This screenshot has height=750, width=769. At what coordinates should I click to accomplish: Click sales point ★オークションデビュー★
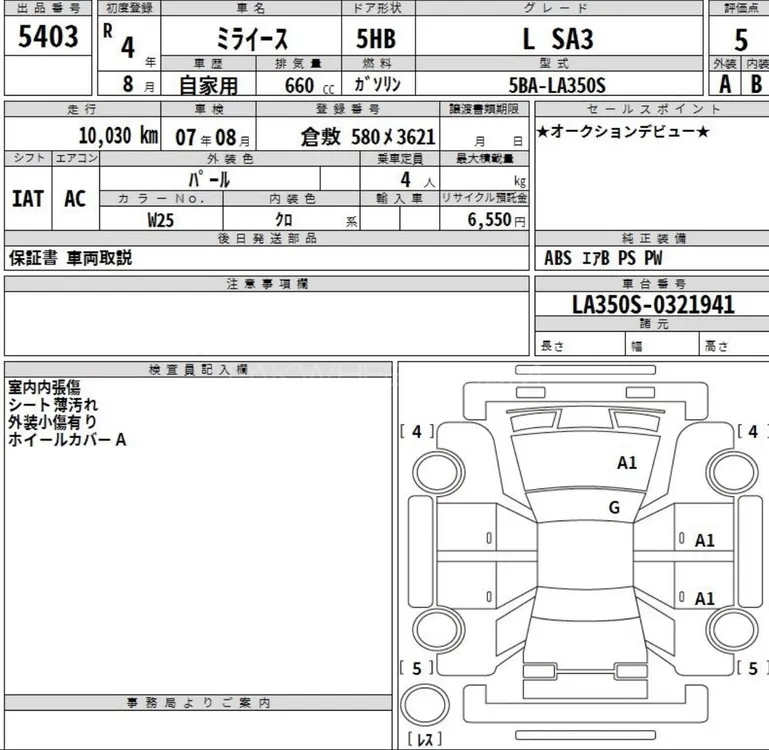[622, 131]
